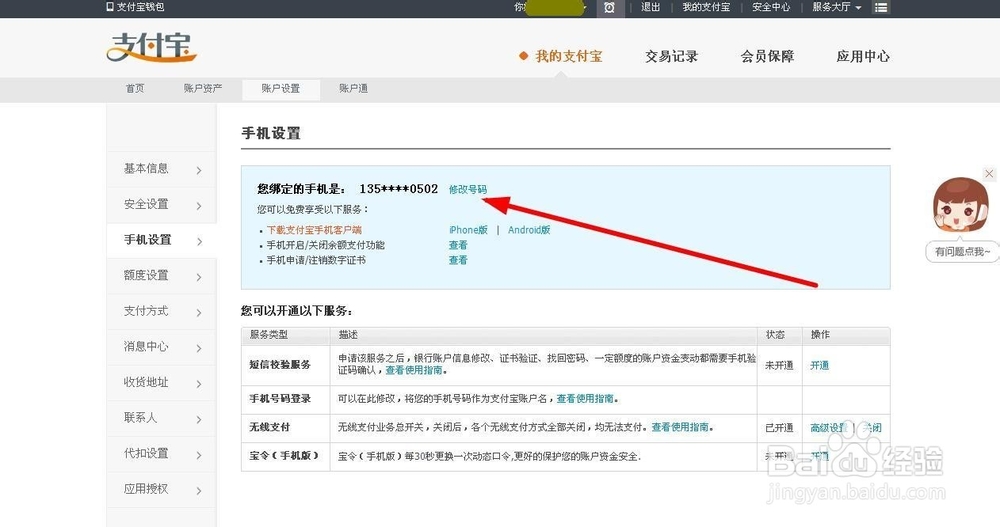Click the Alipay logo
1000x527 pixels.
(x=151, y=48)
